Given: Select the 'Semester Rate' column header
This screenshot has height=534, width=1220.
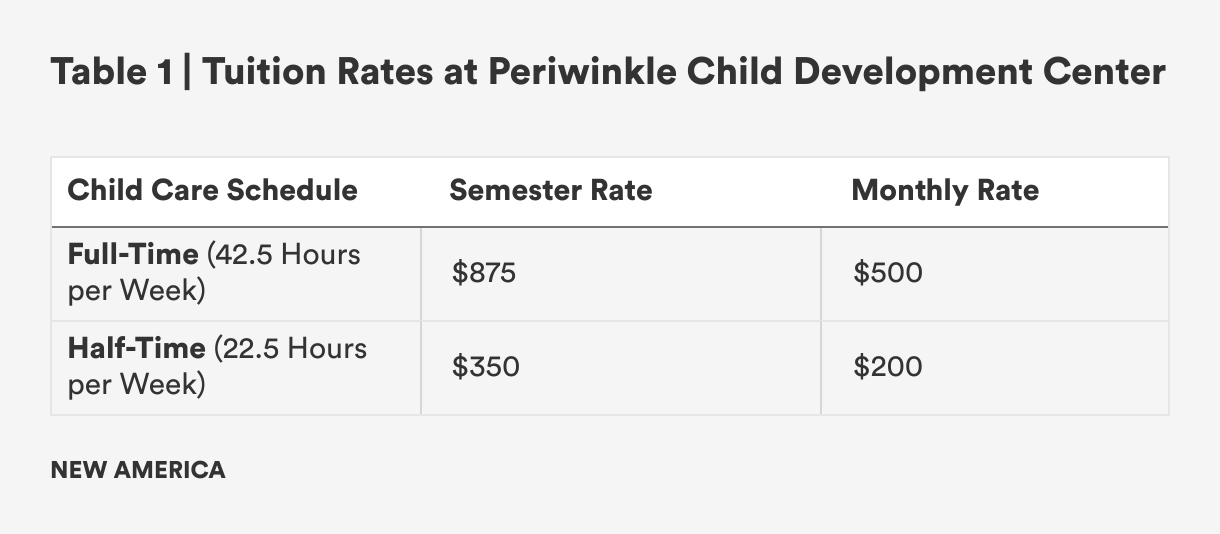Looking at the screenshot, I should 550,190.
